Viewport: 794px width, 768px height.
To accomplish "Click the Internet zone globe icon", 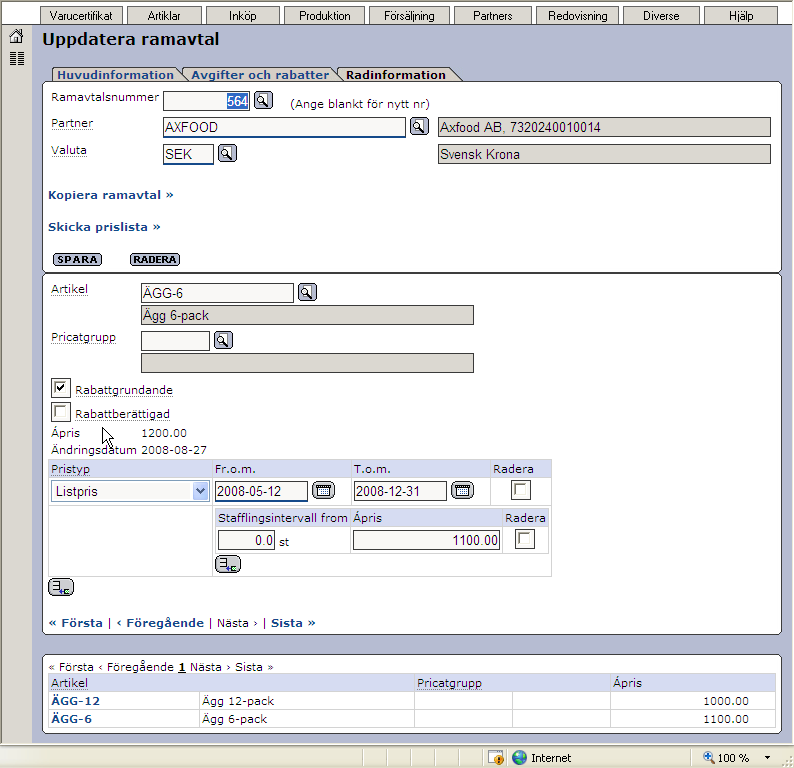I will click(x=519, y=757).
